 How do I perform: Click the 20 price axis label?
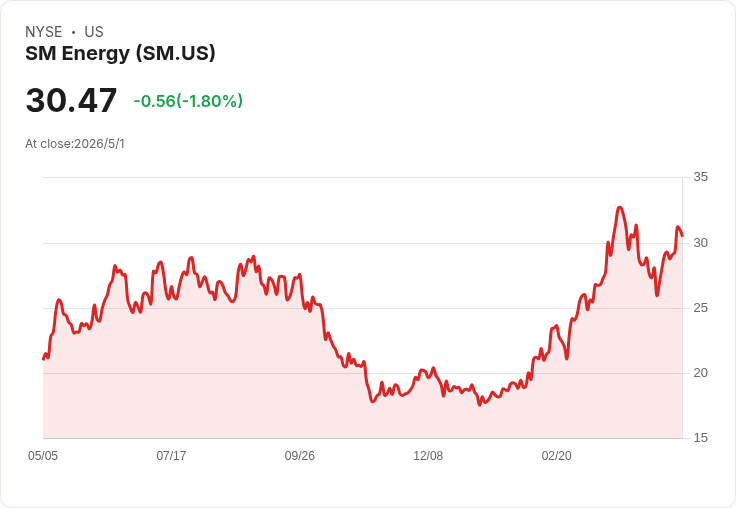coord(700,373)
